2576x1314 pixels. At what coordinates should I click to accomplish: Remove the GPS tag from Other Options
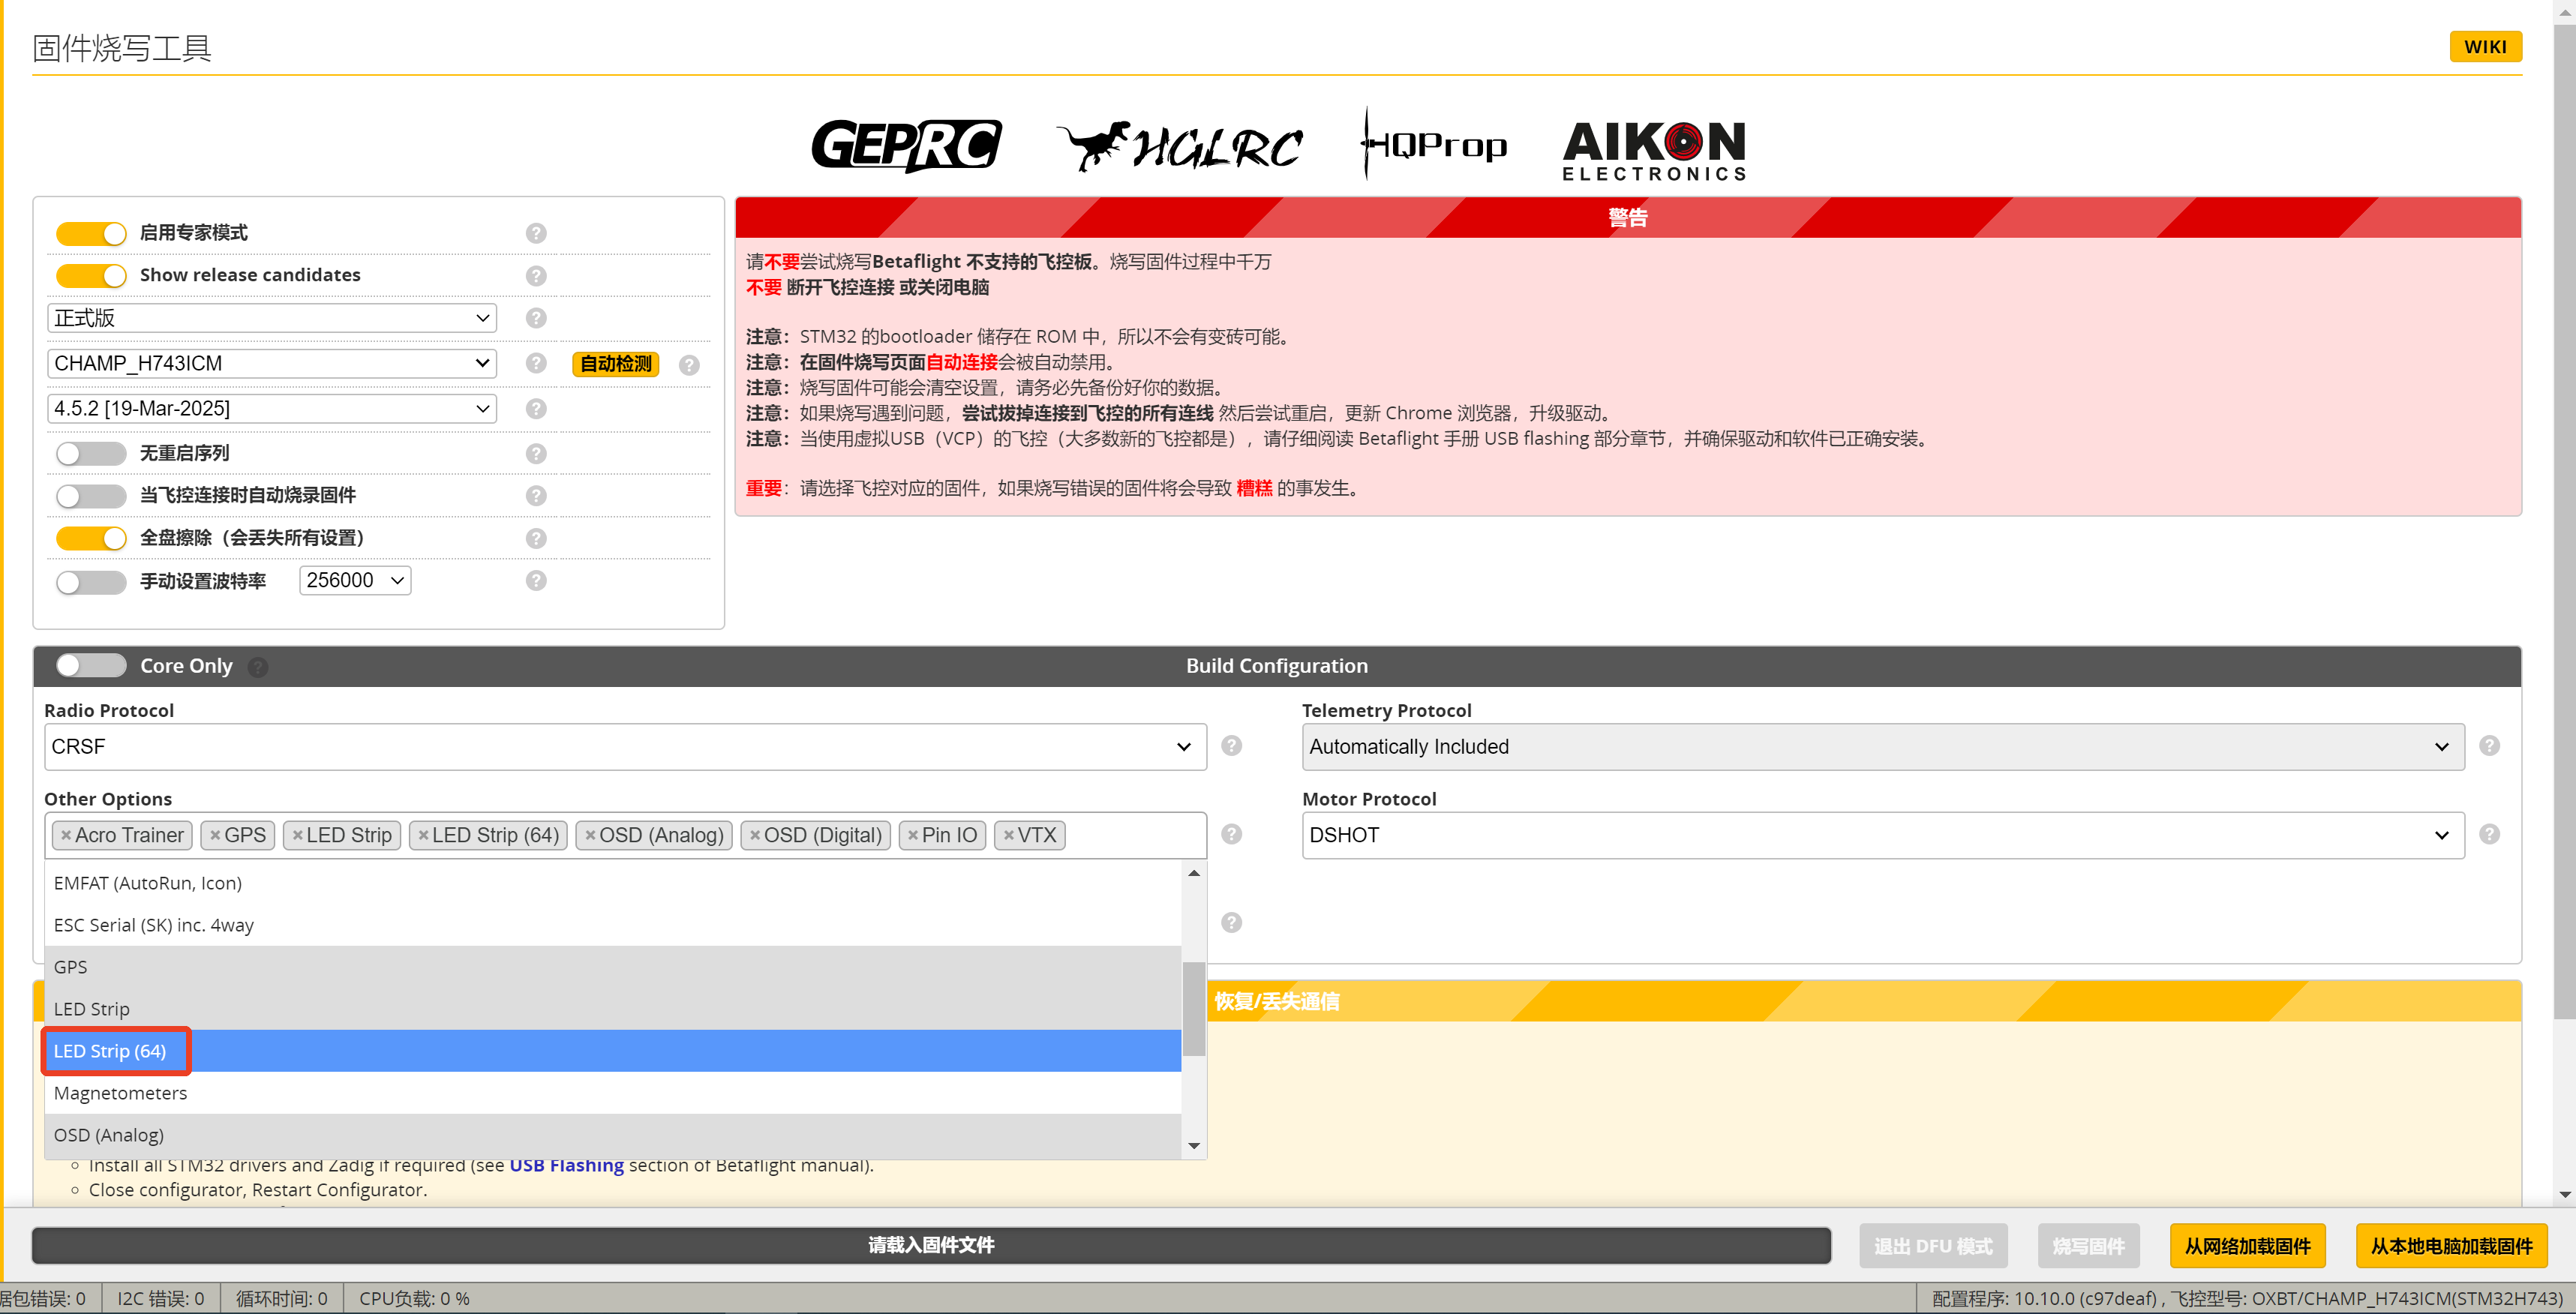click(215, 836)
